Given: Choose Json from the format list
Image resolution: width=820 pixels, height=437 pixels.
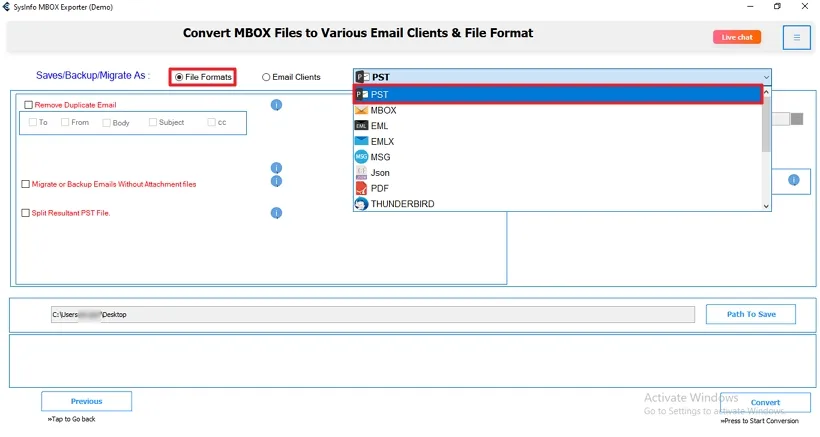Looking at the screenshot, I should click(x=557, y=172).
